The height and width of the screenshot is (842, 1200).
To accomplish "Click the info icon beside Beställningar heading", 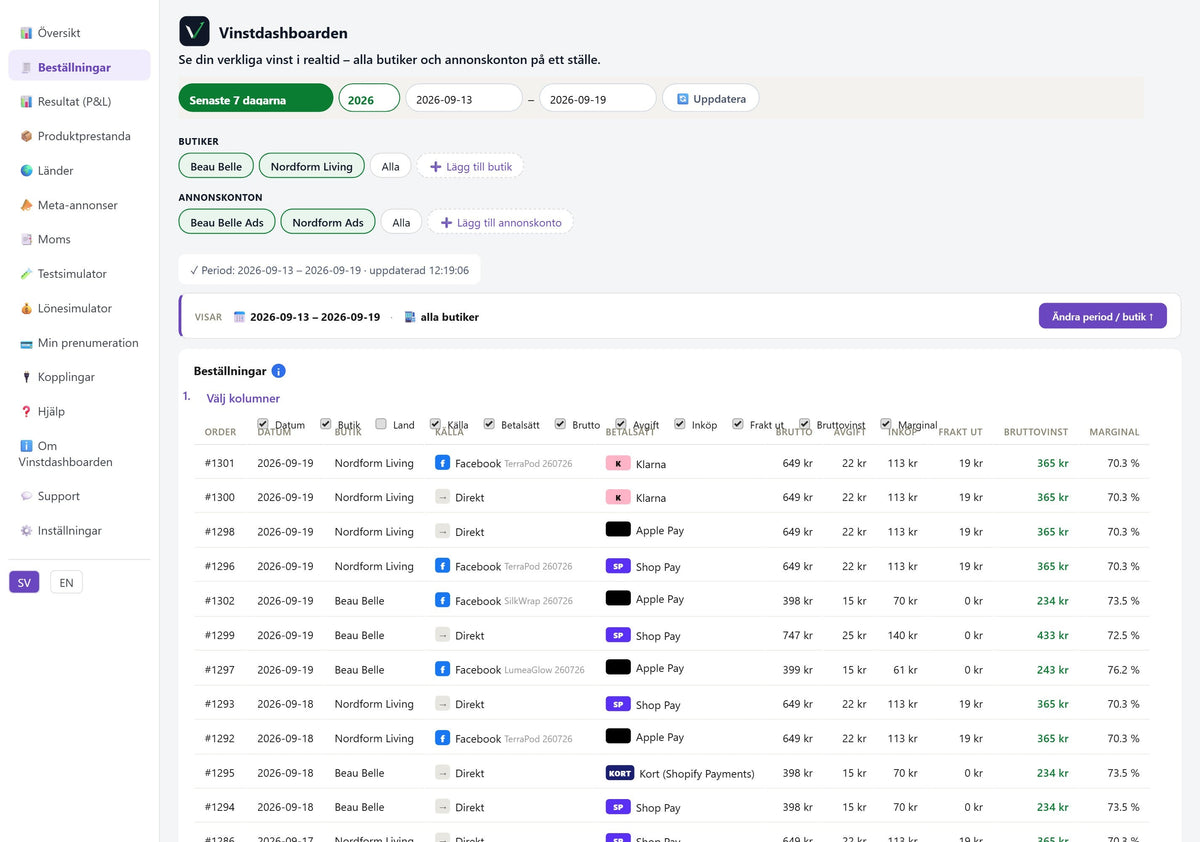I will click(279, 371).
